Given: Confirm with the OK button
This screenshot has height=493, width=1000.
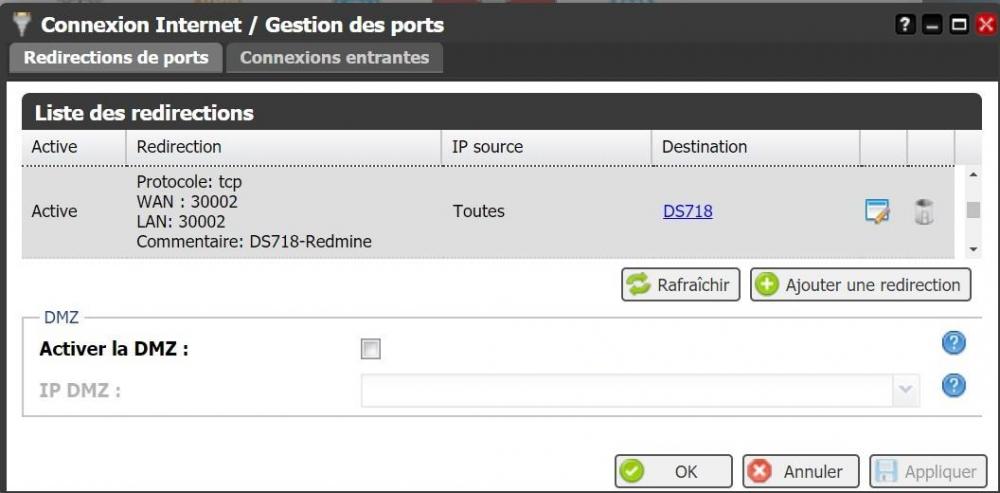Looking at the screenshot, I should click(x=673, y=471).
